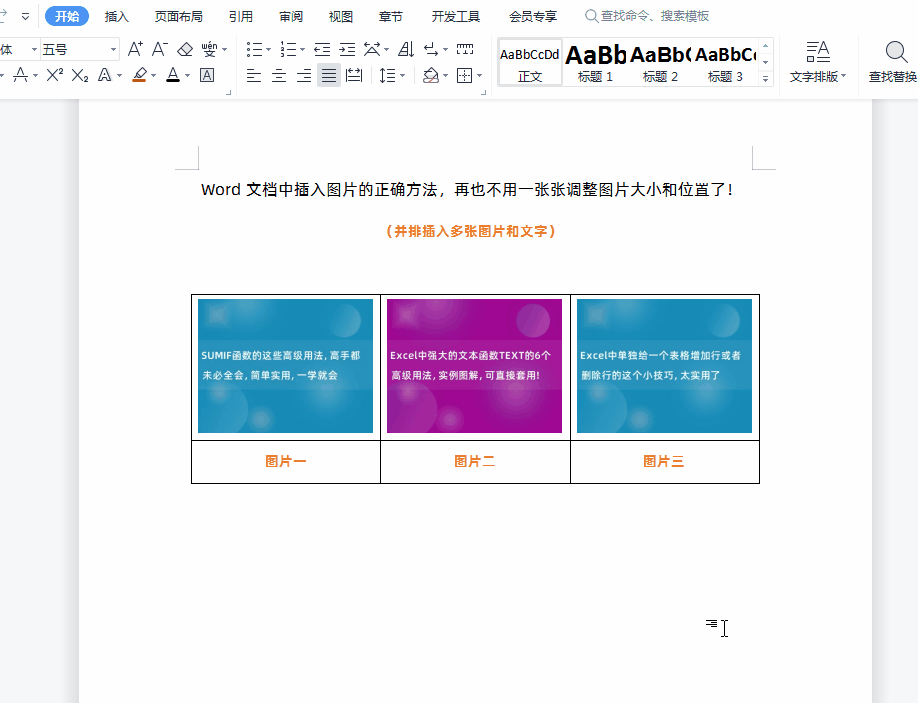The width and height of the screenshot is (918, 703).
Task: Expand shading color dropdown arrow
Action: 446,75
